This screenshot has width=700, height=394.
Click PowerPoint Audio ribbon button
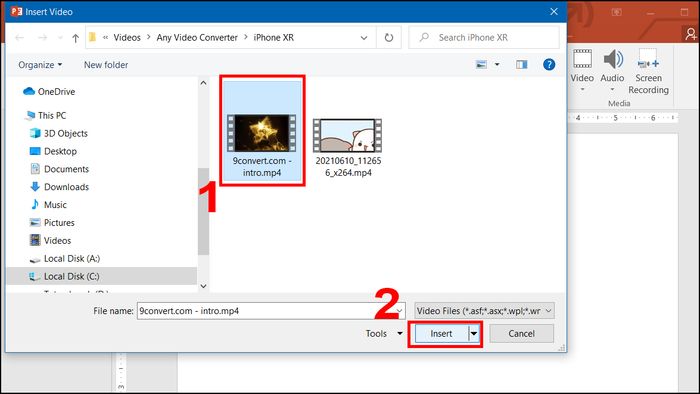click(612, 70)
